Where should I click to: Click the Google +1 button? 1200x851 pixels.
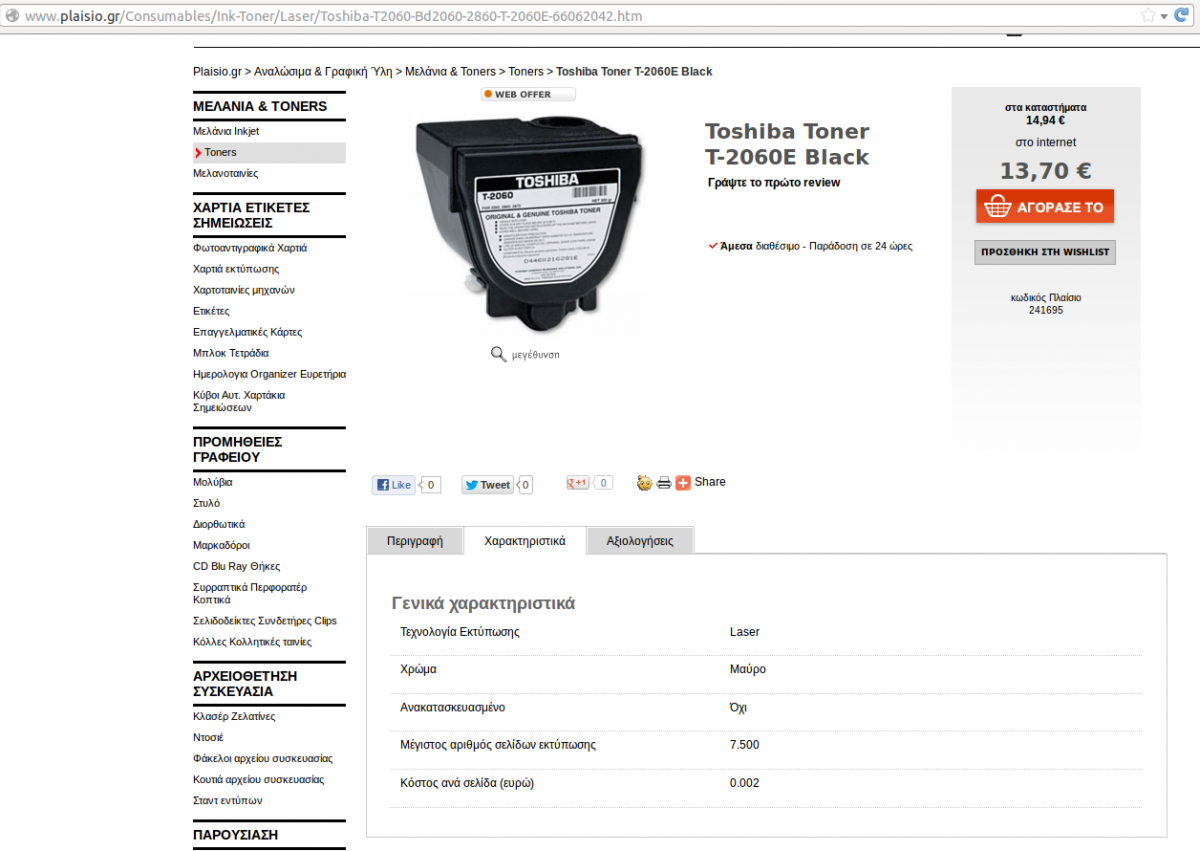click(578, 483)
